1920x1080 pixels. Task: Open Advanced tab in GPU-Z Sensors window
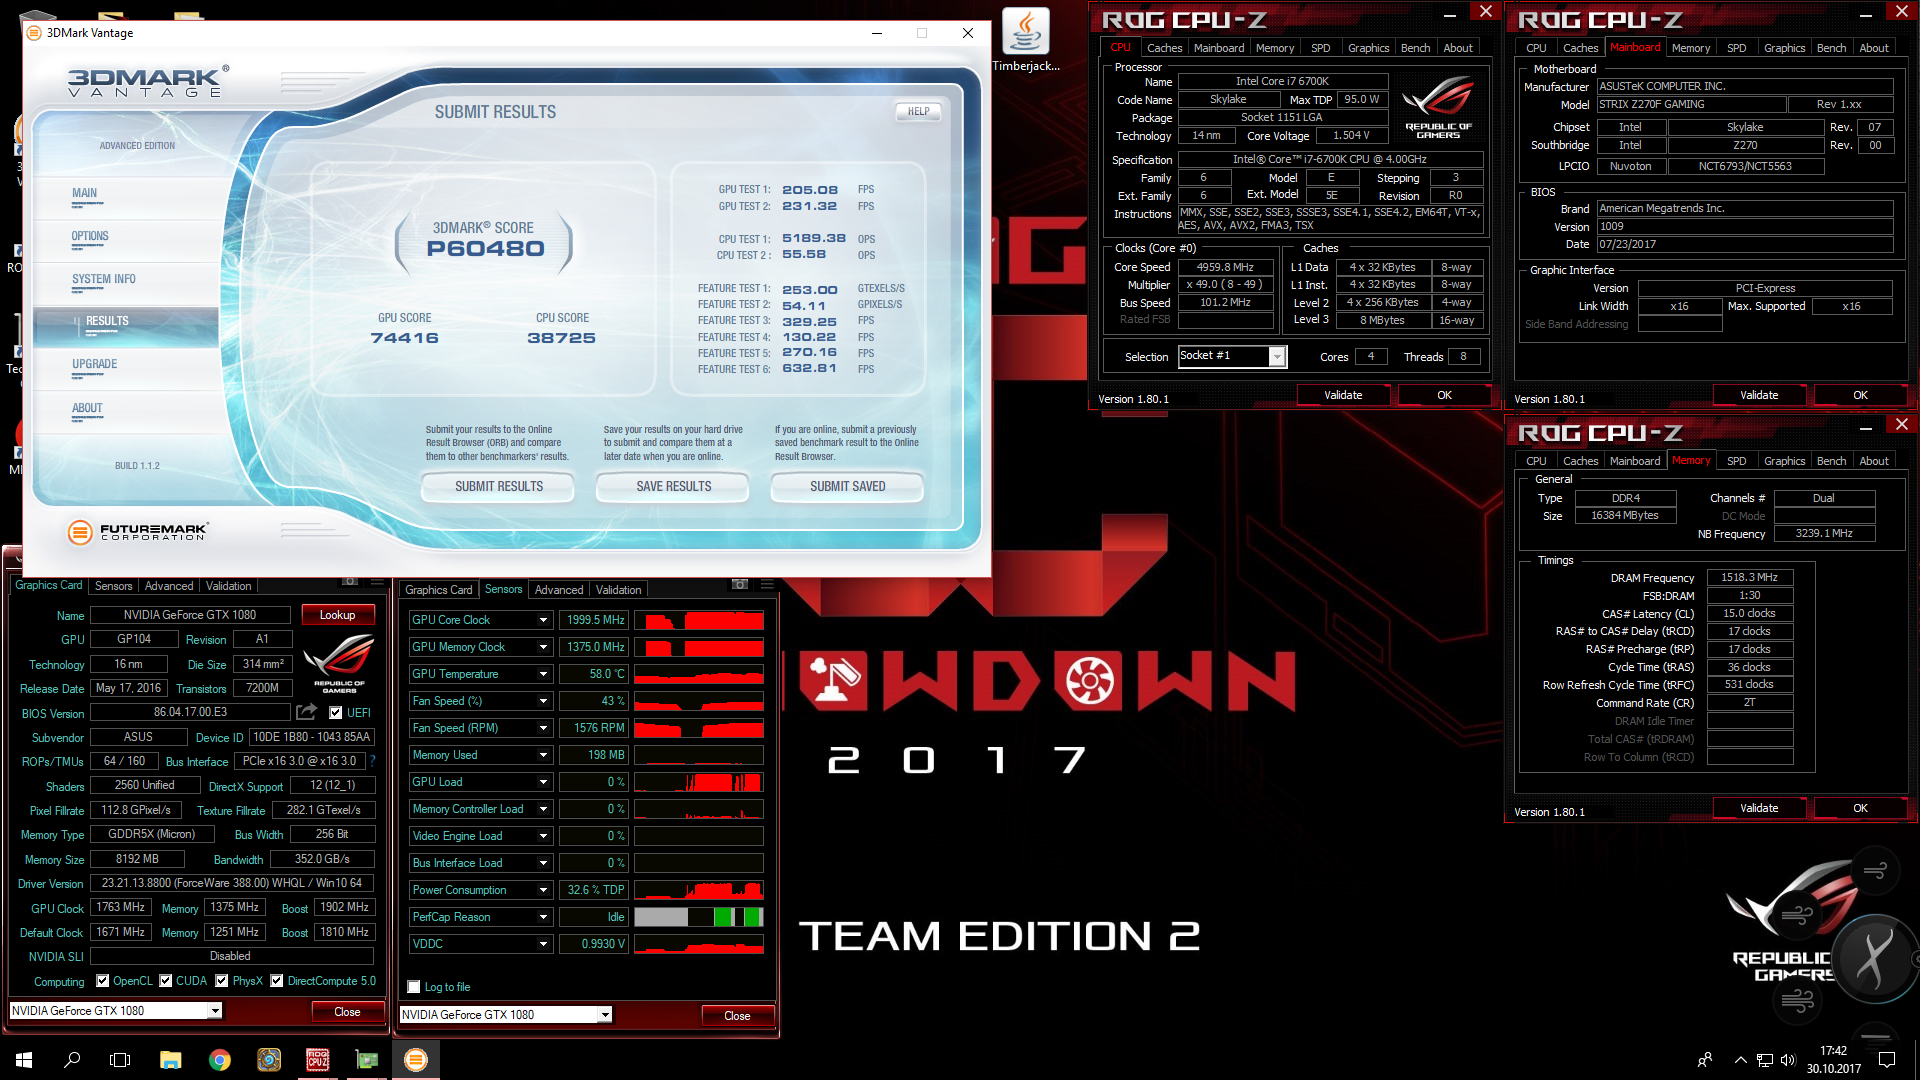[559, 590]
